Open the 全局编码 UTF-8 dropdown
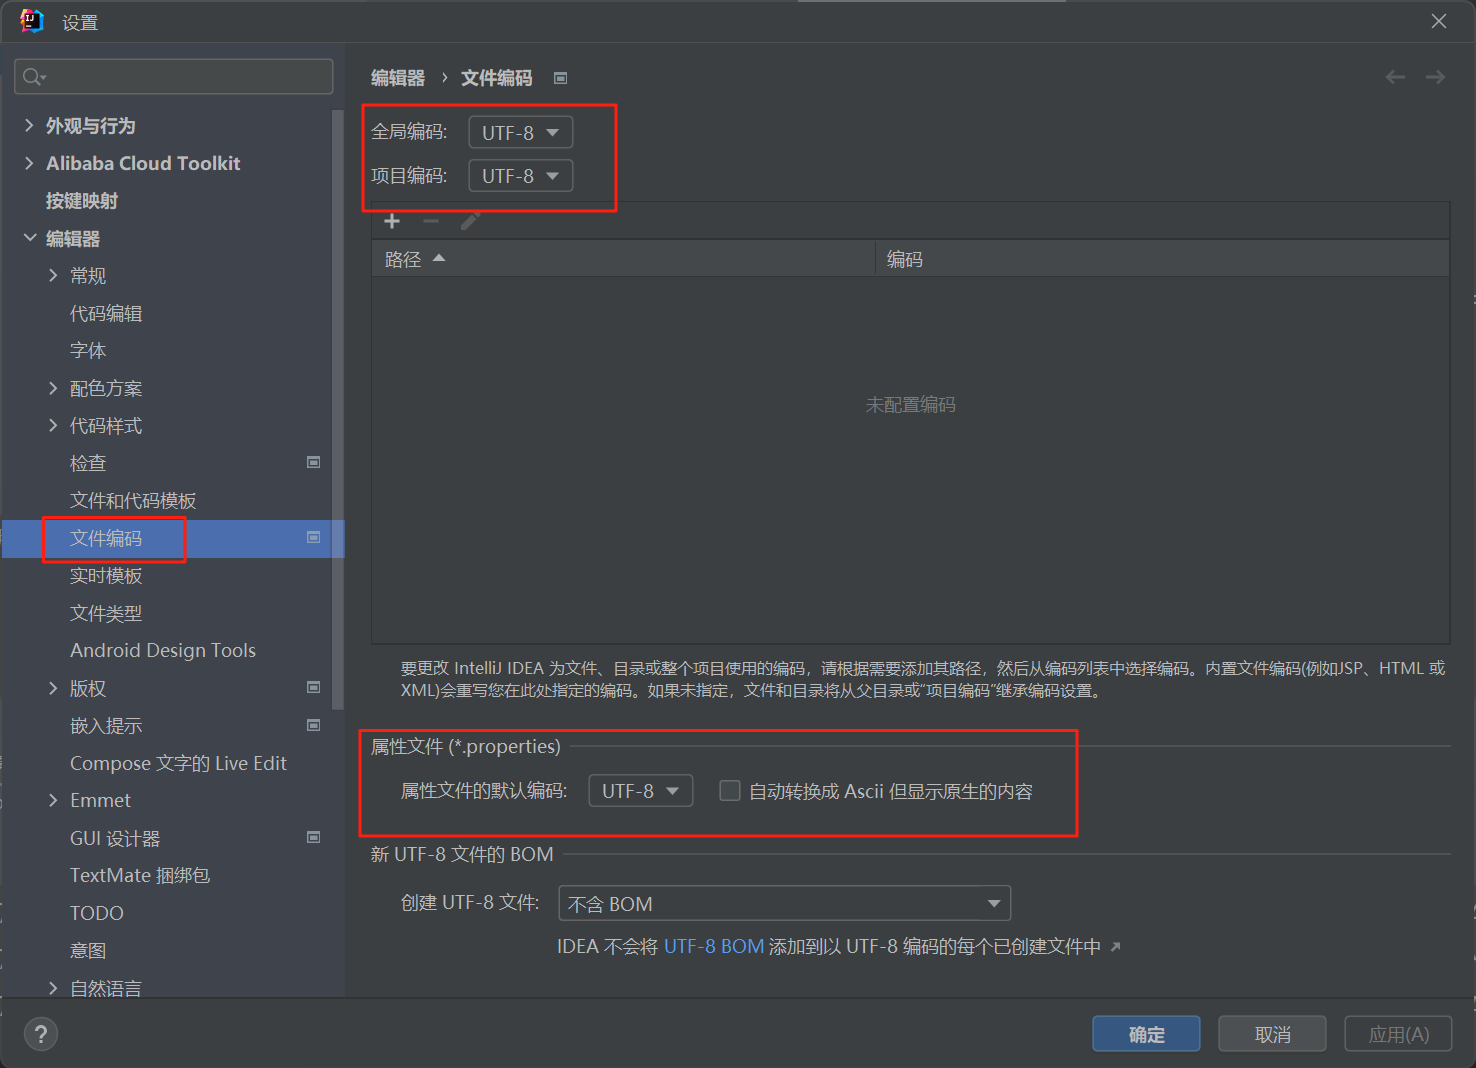Screen dimensions: 1476x1068 [521, 132]
